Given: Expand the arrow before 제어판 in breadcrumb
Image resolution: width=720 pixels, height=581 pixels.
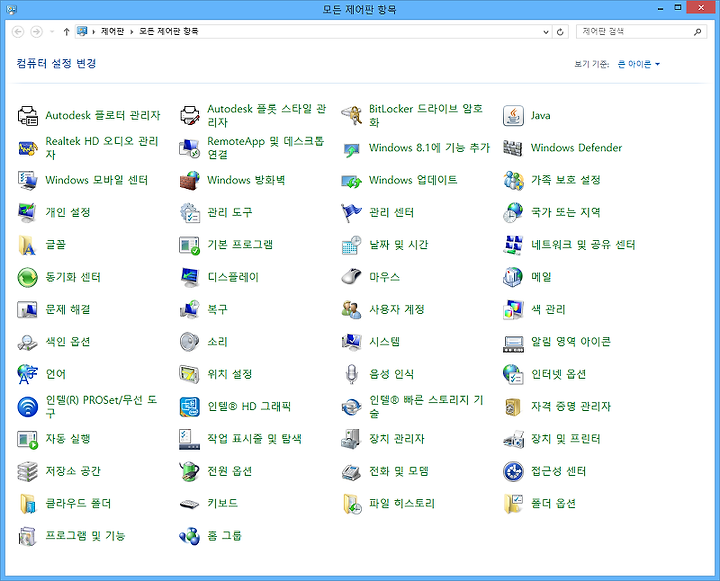Looking at the screenshot, I should coord(94,32).
